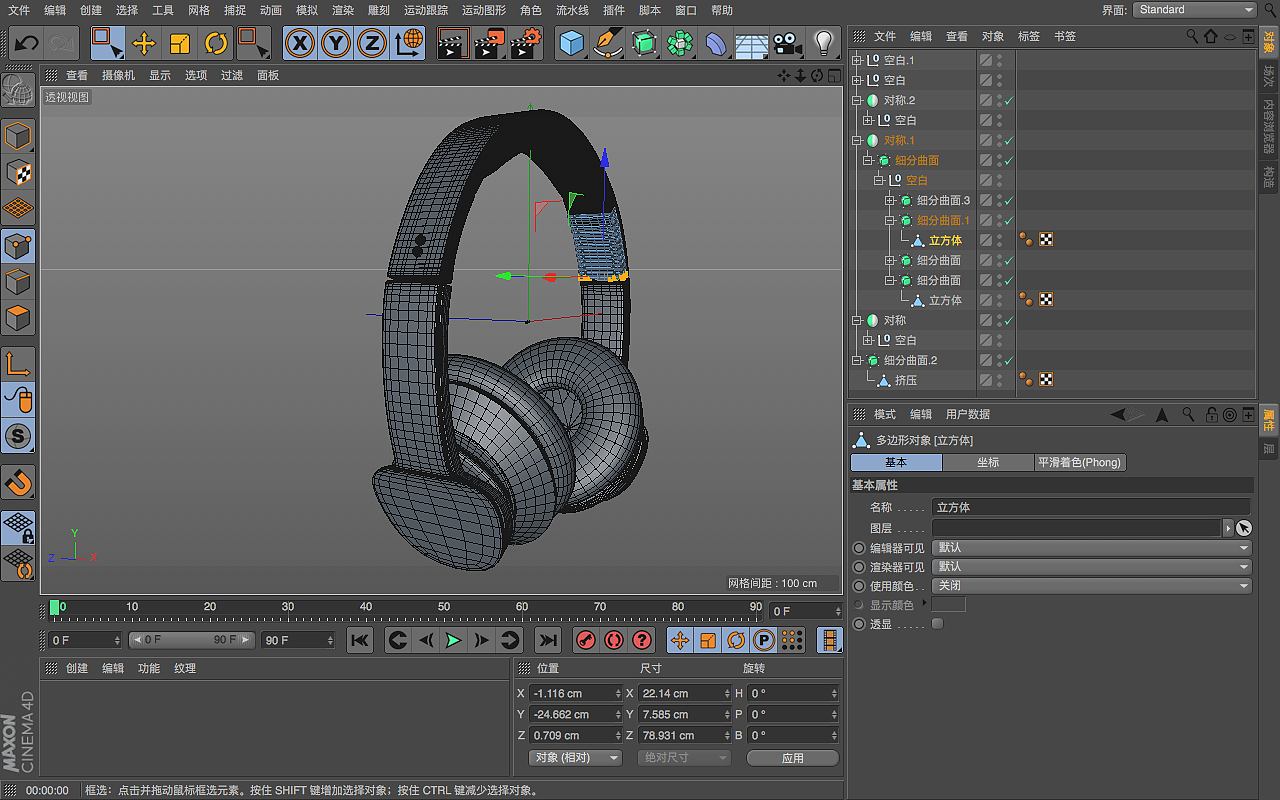1280x800 pixels.
Task: Click the Undo arrow icon
Action: click(27, 43)
